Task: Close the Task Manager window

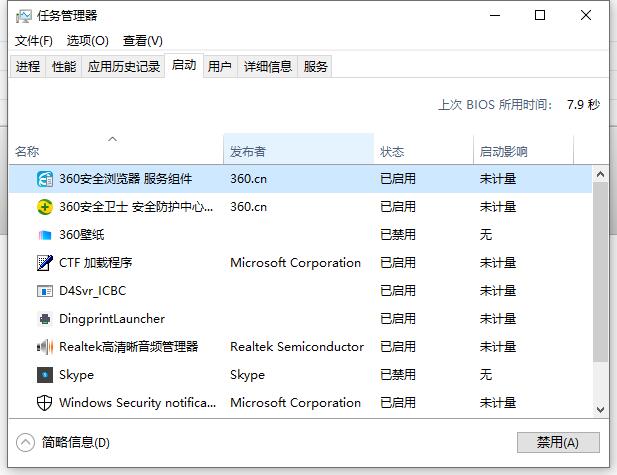Action: coord(586,16)
